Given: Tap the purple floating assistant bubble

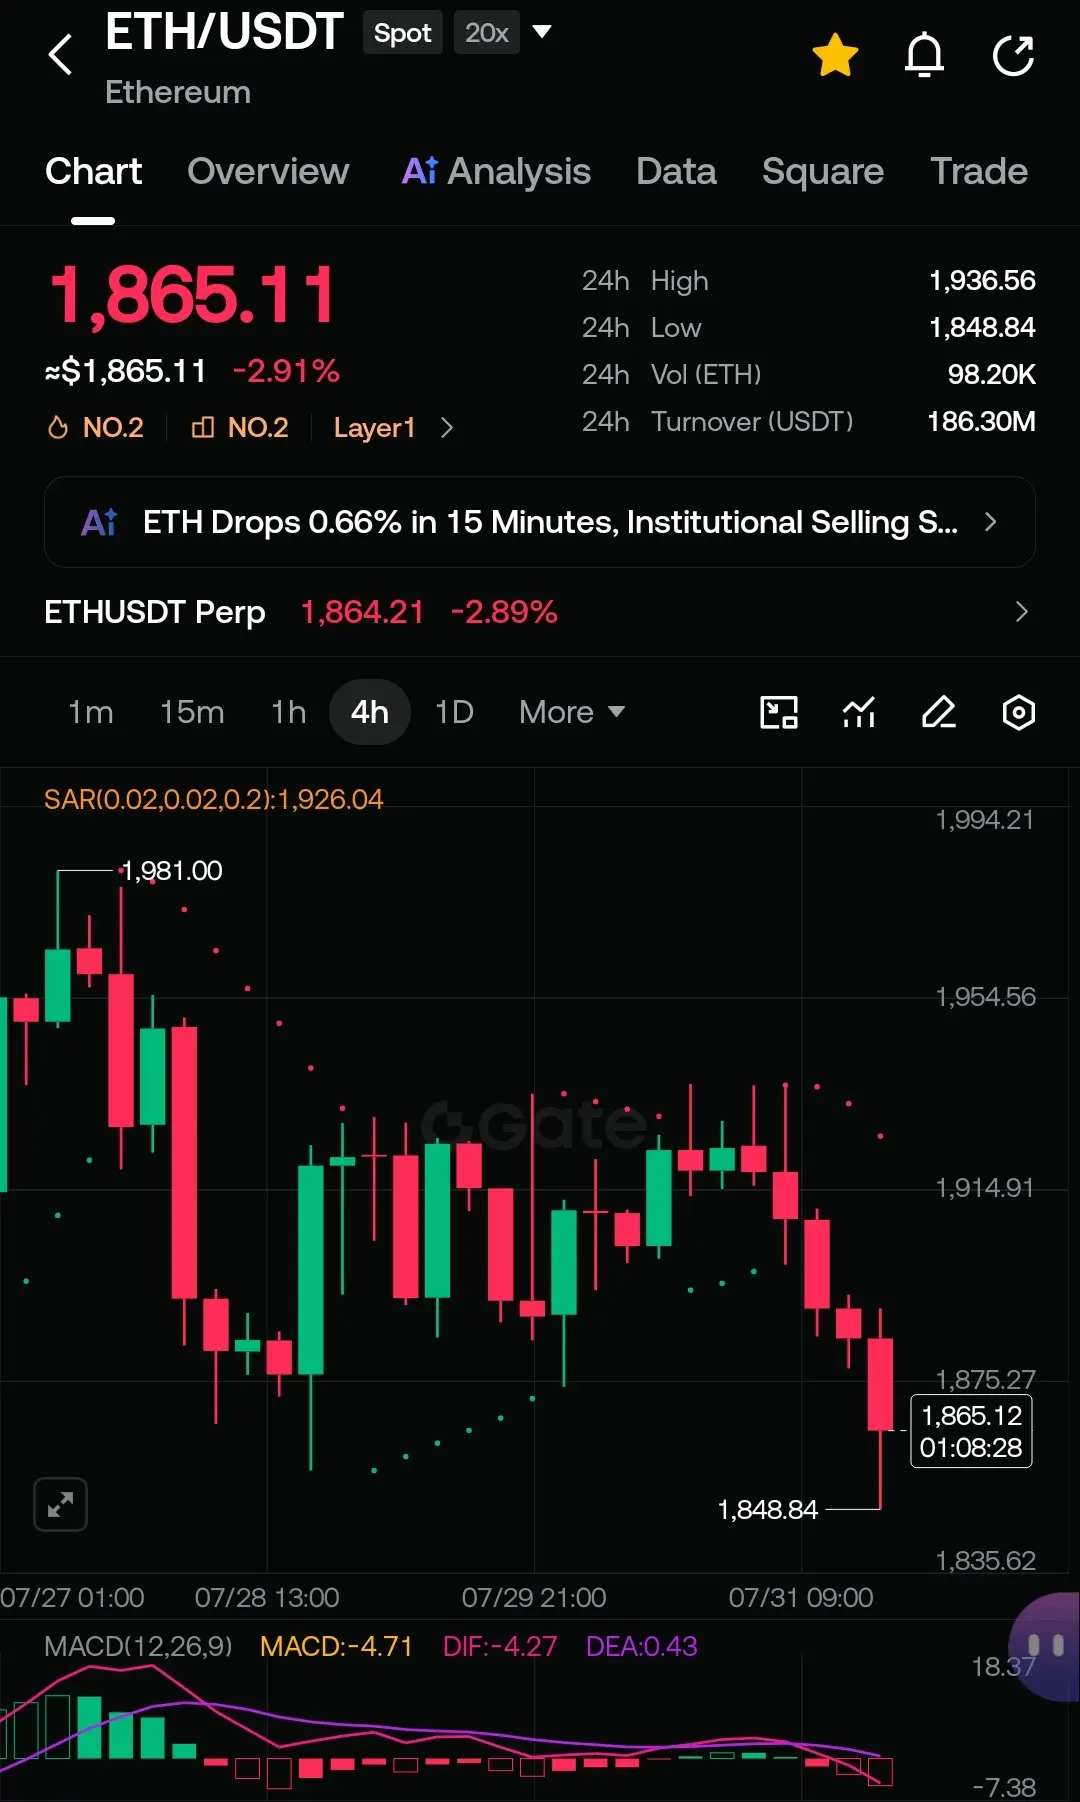Looking at the screenshot, I should [1046, 1646].
